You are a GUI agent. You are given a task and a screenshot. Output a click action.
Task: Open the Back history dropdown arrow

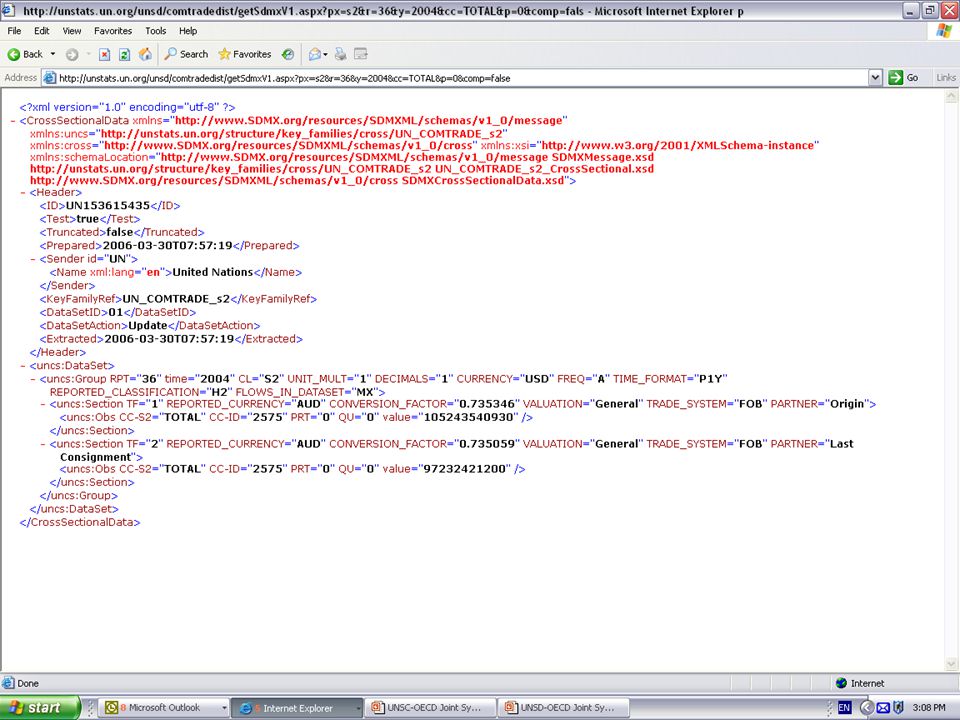tap(53, 54)
